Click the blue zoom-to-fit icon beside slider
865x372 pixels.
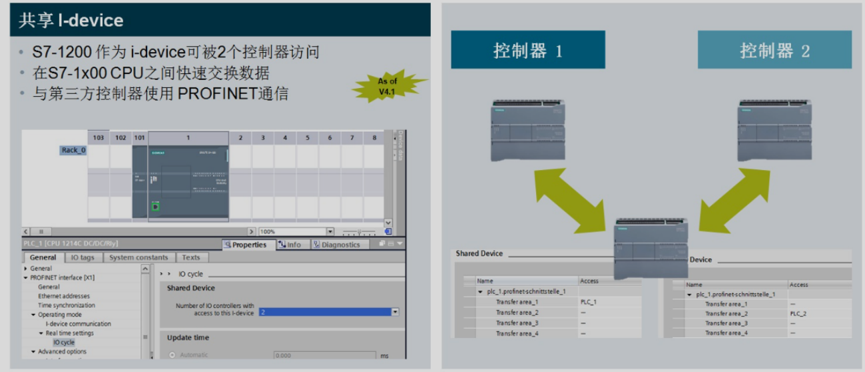(x=388, y=232)
